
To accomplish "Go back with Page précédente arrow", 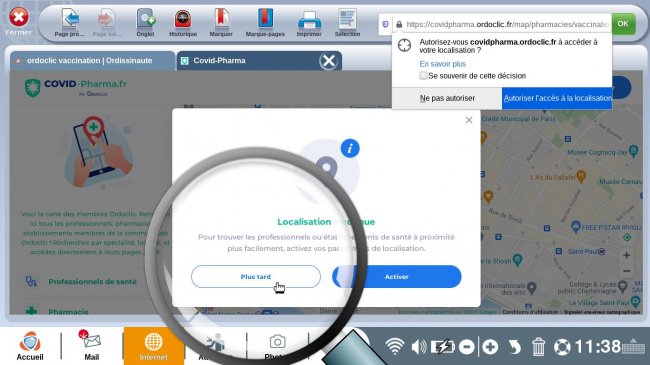I will click(70, 19).
